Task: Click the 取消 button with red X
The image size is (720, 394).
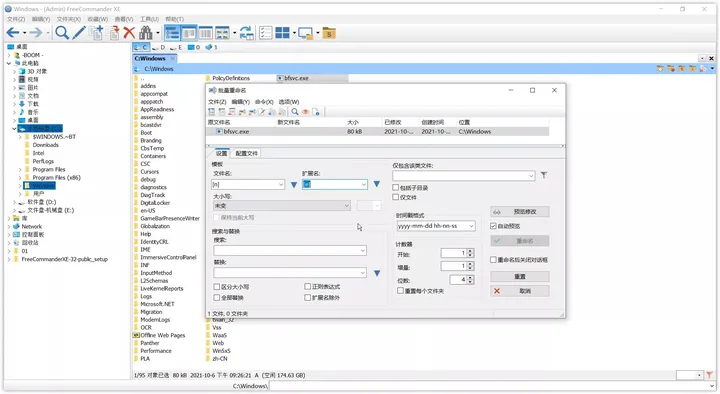Action: click(519, 291)
